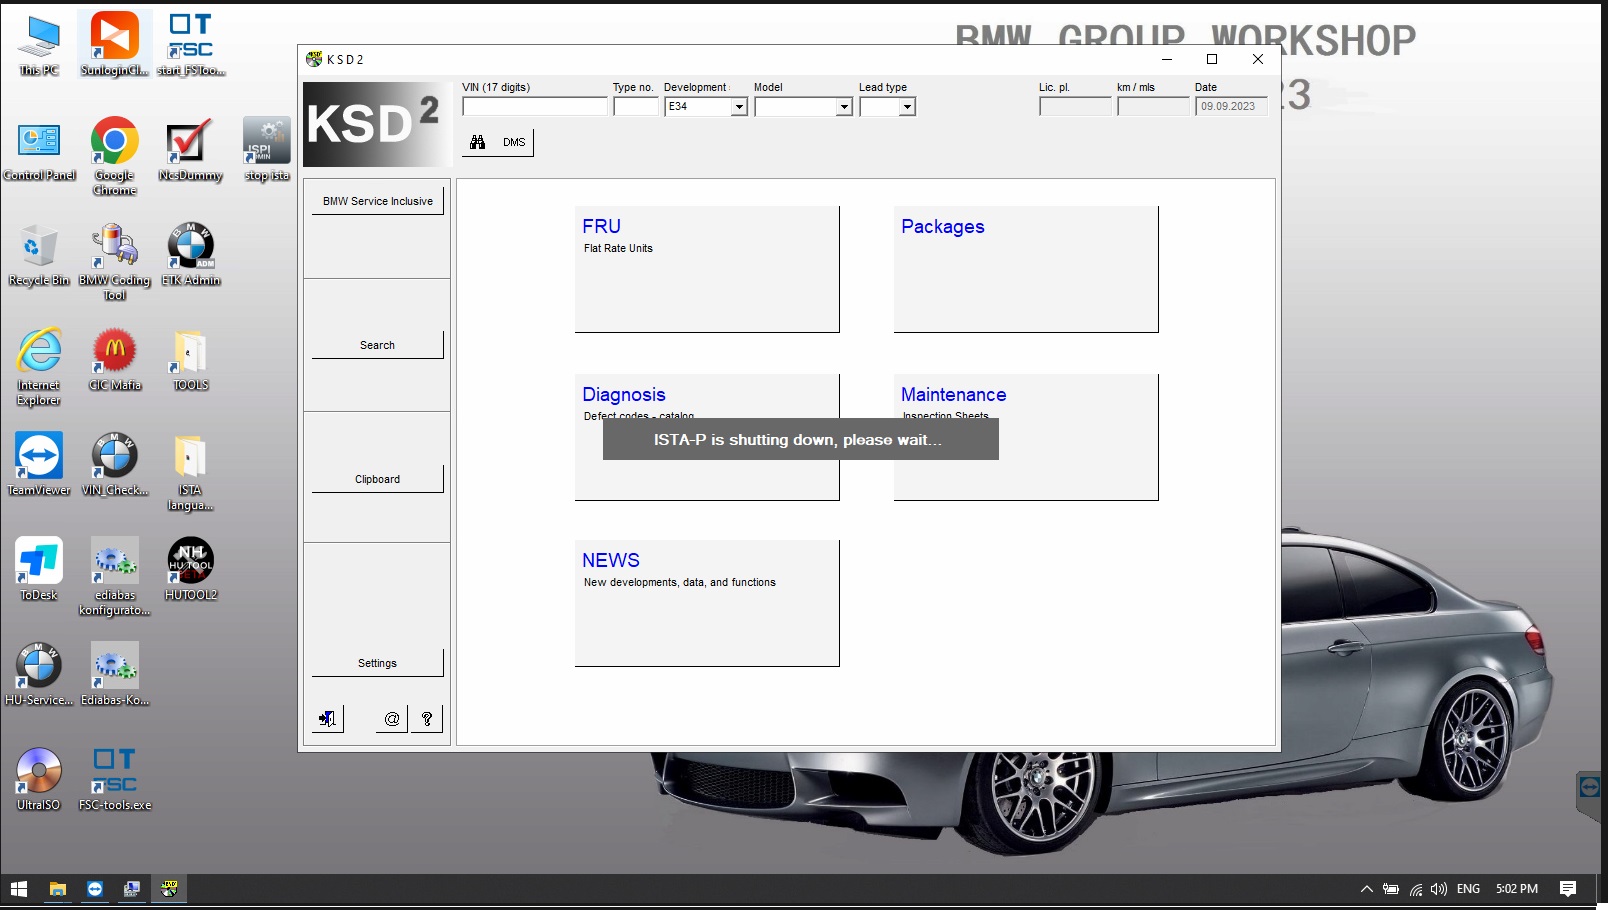Click the km / mls field
The image size is (1608, 910).
(1153, 107)
